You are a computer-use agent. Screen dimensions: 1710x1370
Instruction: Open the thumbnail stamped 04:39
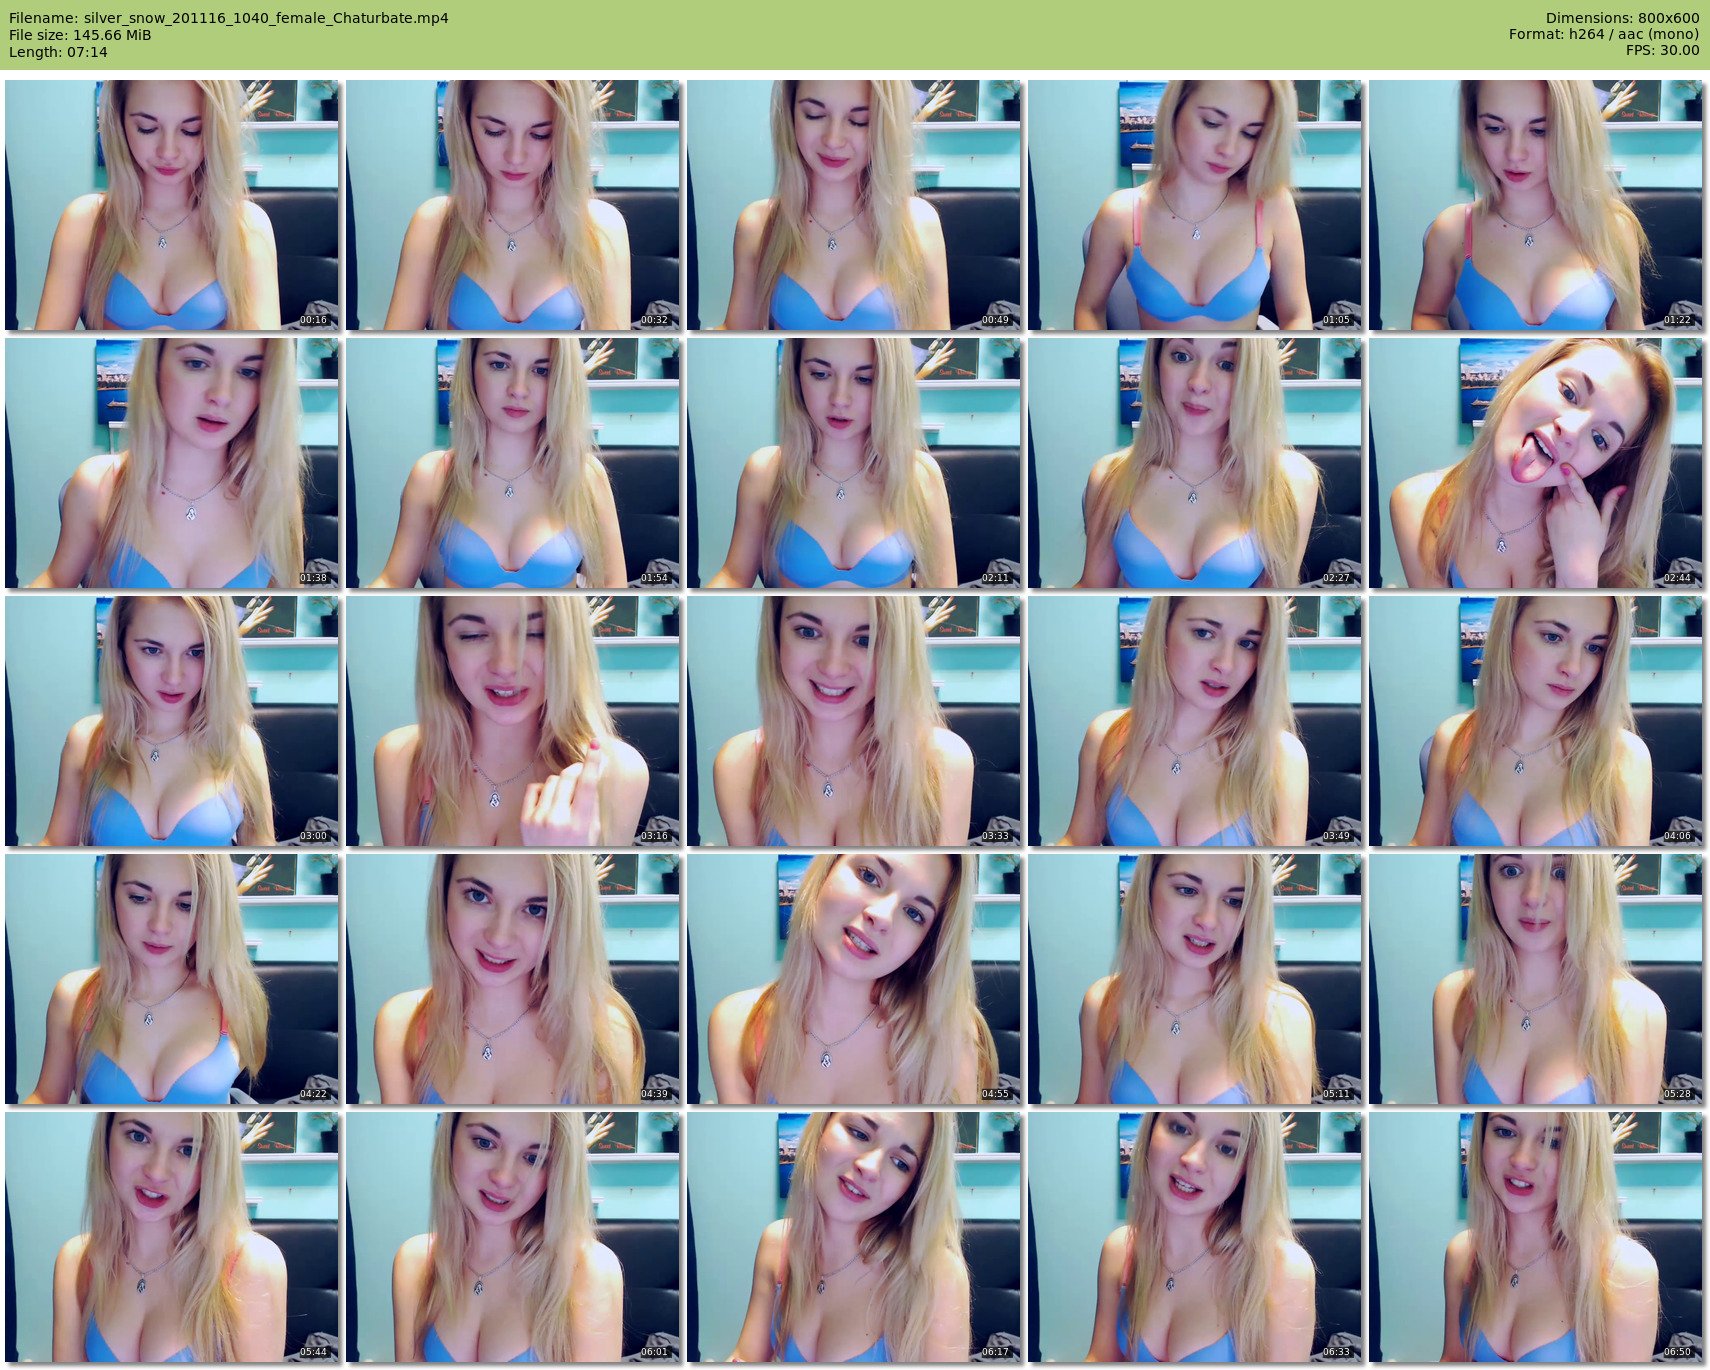point(513,979)
